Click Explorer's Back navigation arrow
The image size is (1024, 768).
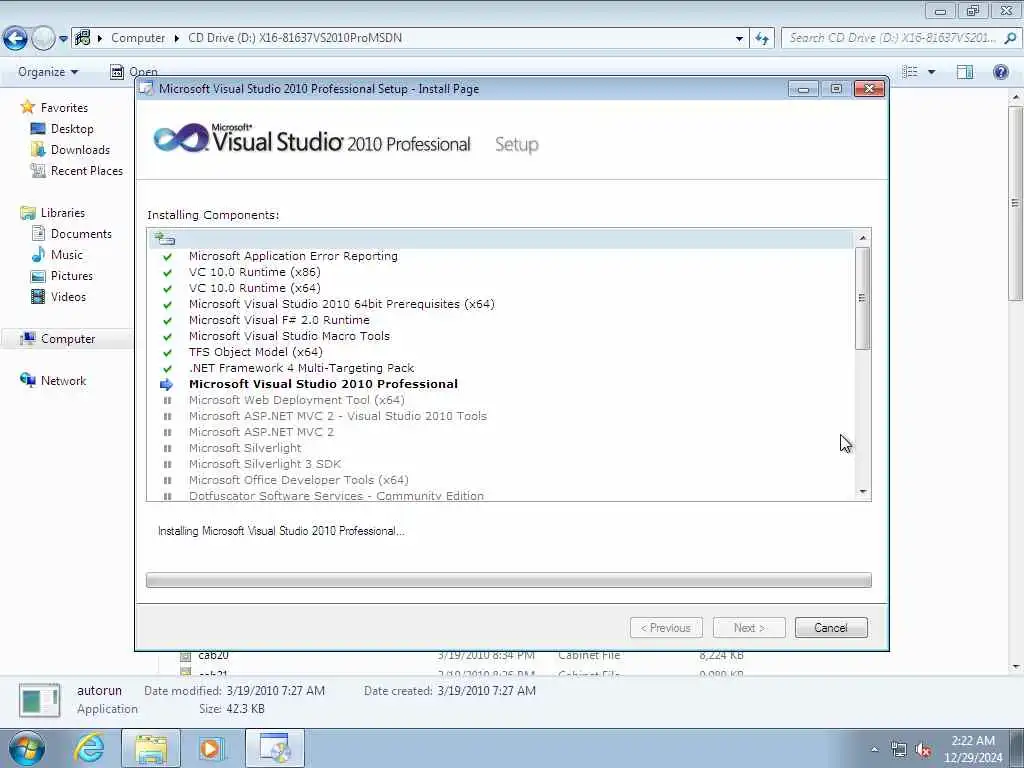click(15, 39)
